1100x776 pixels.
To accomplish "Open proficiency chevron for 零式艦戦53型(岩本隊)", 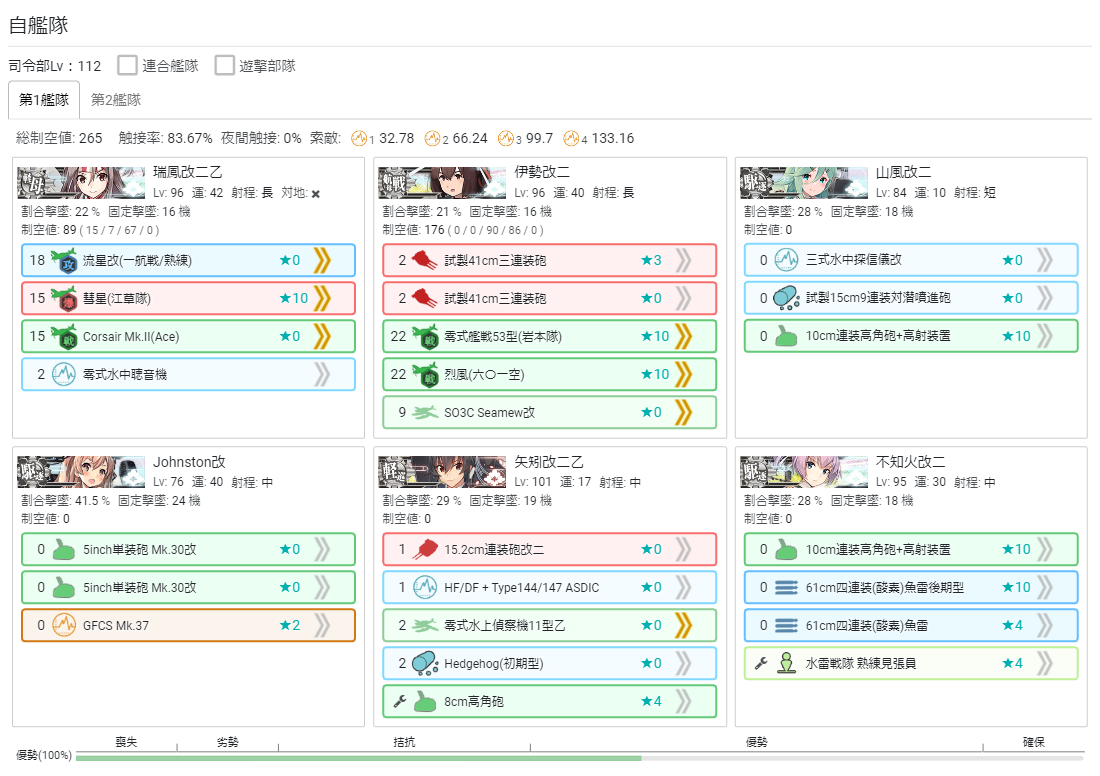I will (683, 336).
